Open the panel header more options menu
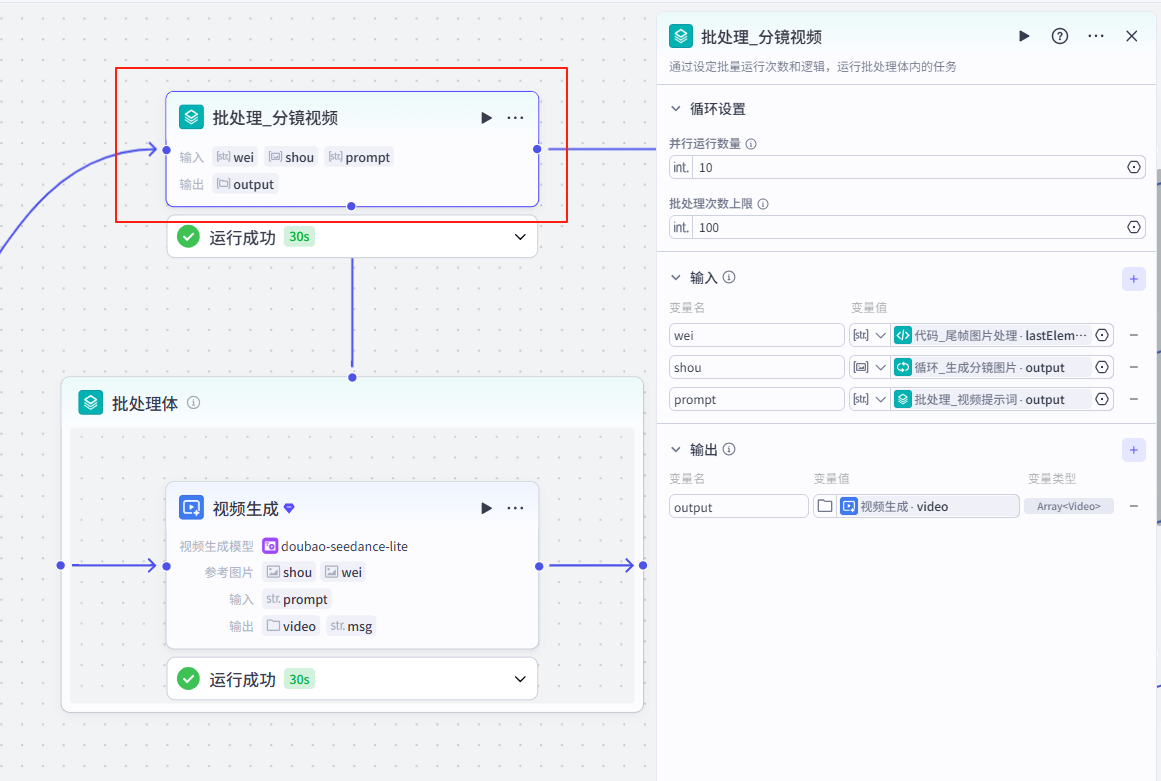1161x781 pixels. click(1096, 36)
